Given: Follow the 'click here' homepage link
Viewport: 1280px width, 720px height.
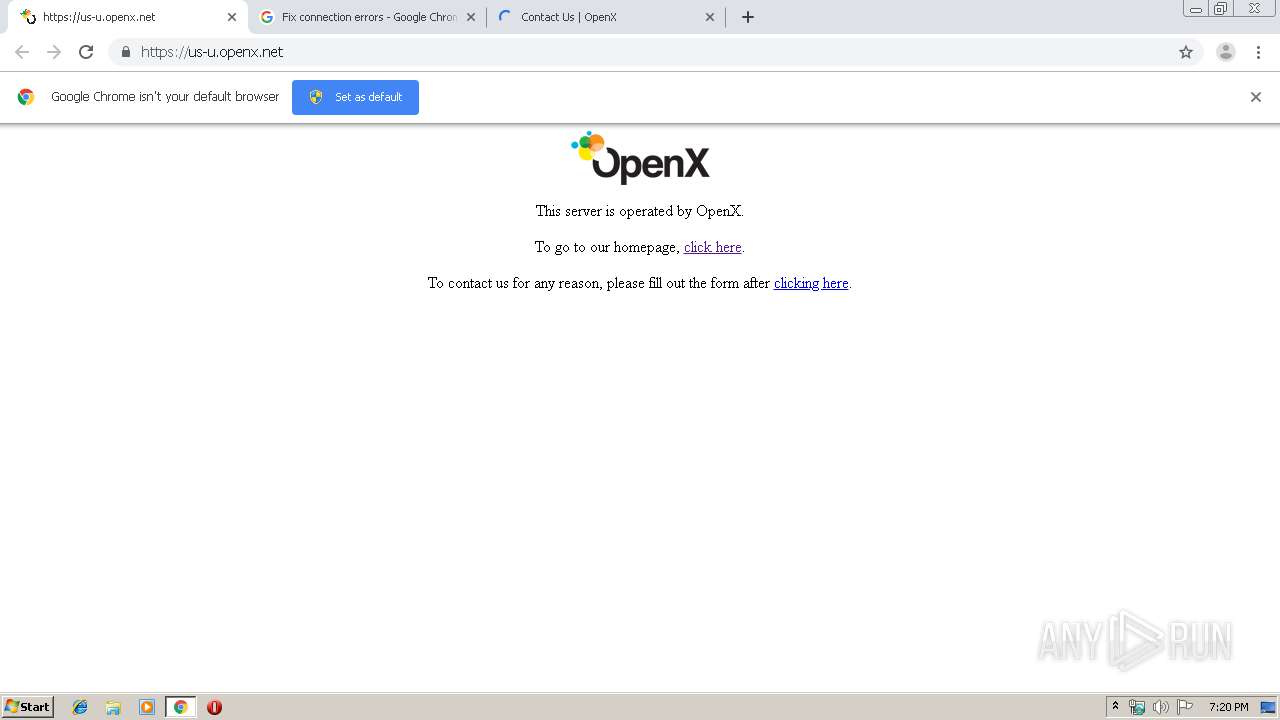Looking at the screenshot, I should pos(712,247).
